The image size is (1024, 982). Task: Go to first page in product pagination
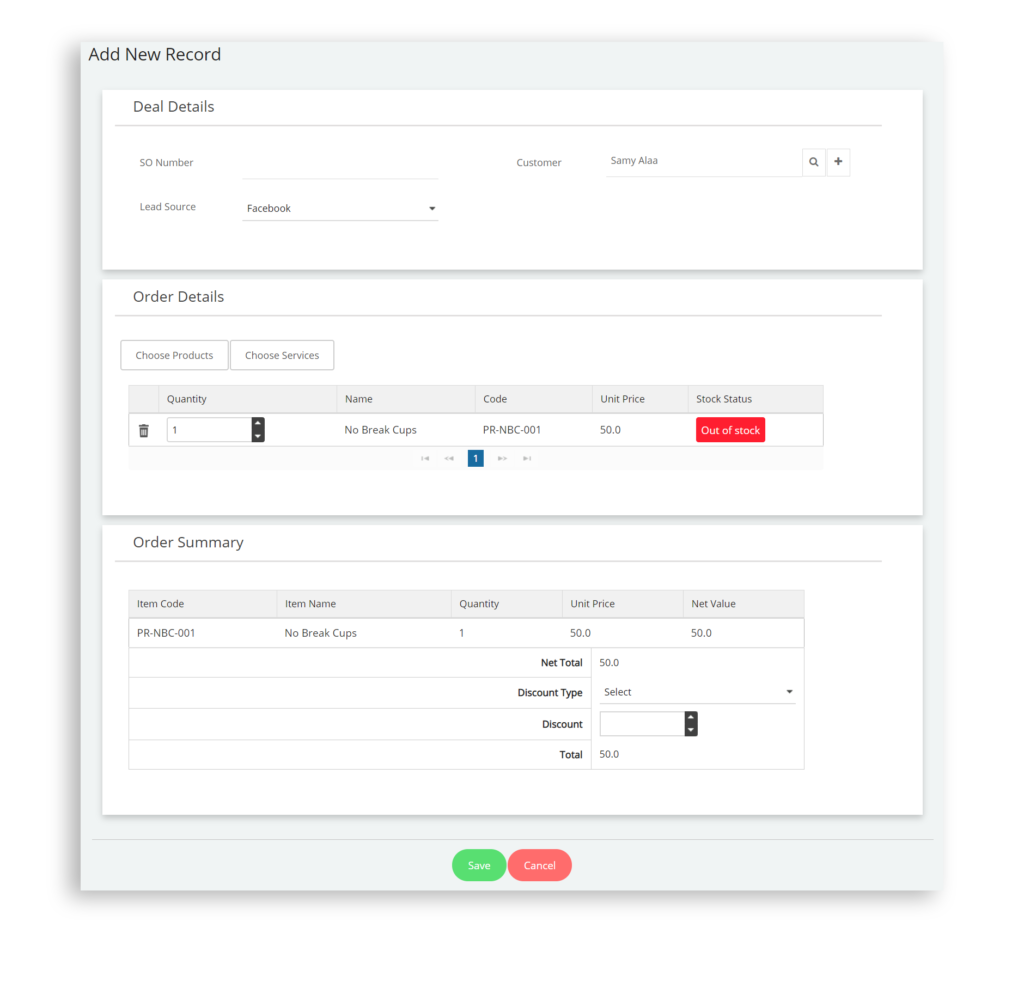click(x=424, y=458)
